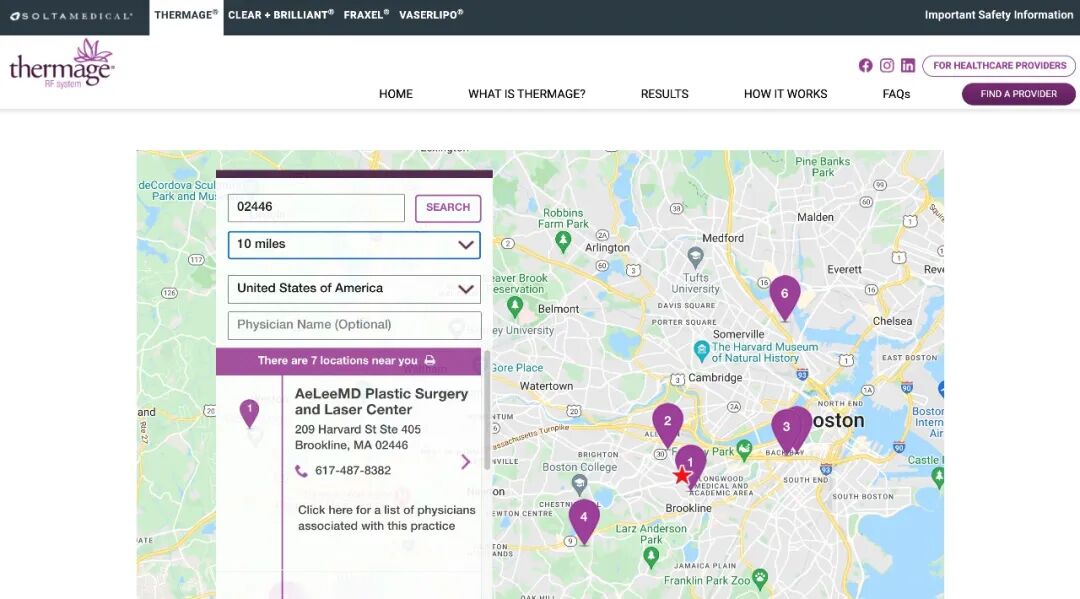Screen dimensions: 1080x599
Task: Click the Boston College map marker
Action: pos(580,485)
